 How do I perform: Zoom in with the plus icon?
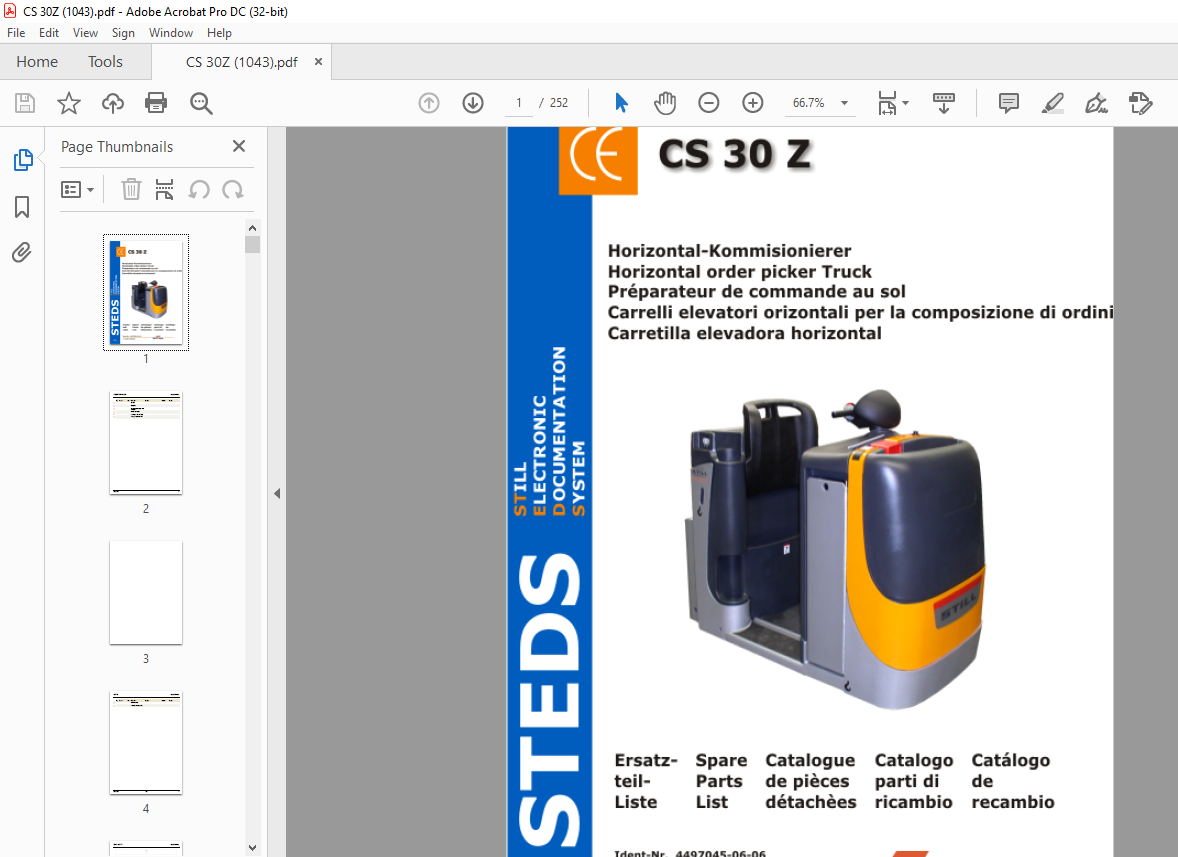pos(752,103)
